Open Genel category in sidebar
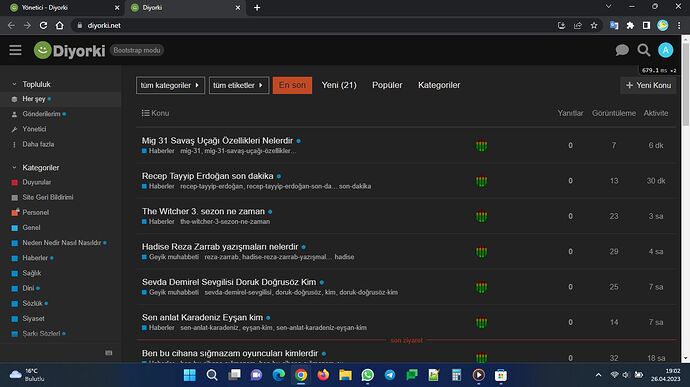690x387 pixels. click(x=31, y=228)
